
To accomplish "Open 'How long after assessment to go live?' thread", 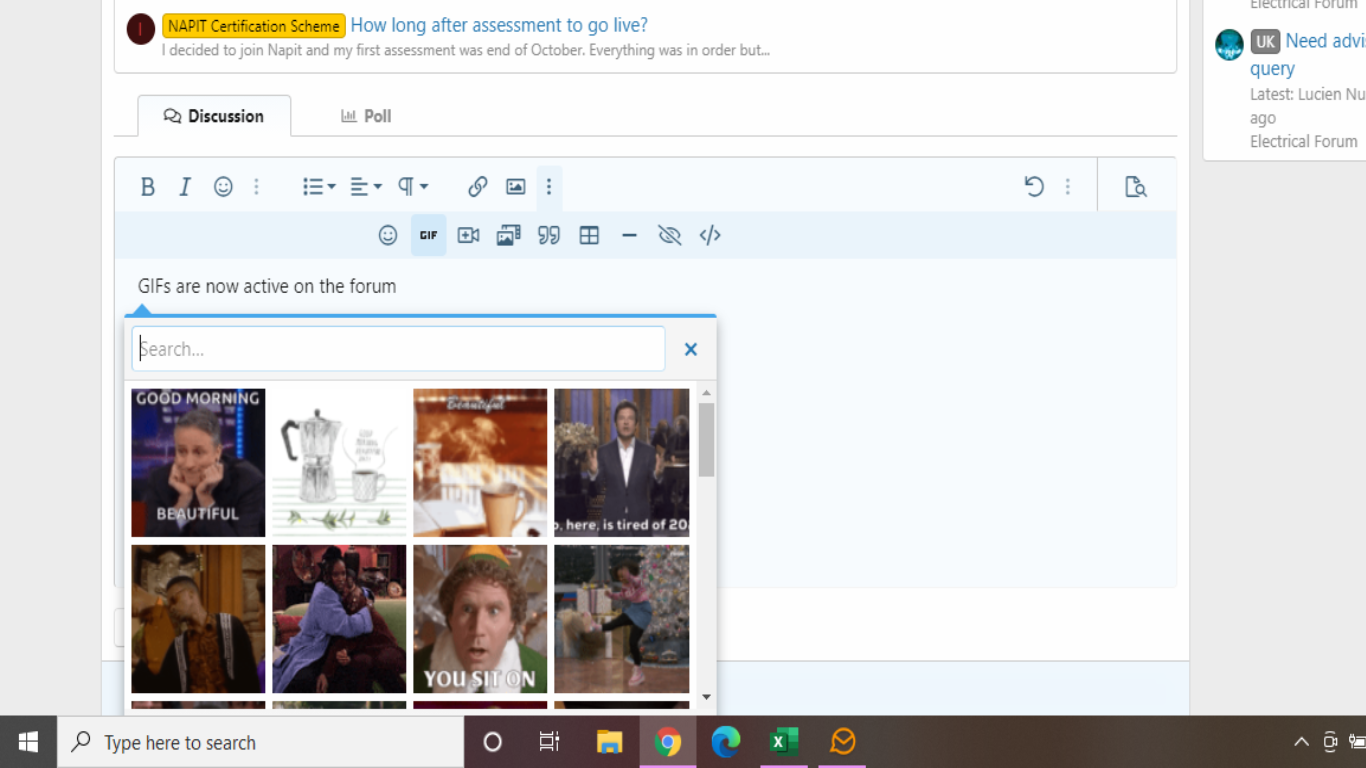I will (x=499, y=25).
